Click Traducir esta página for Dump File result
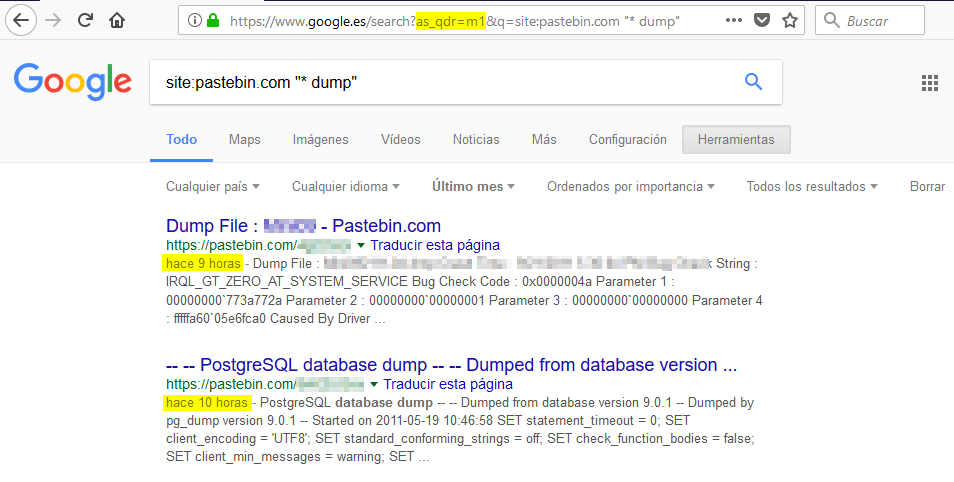This screenshot has width=954, height=482. click(434, 245)
